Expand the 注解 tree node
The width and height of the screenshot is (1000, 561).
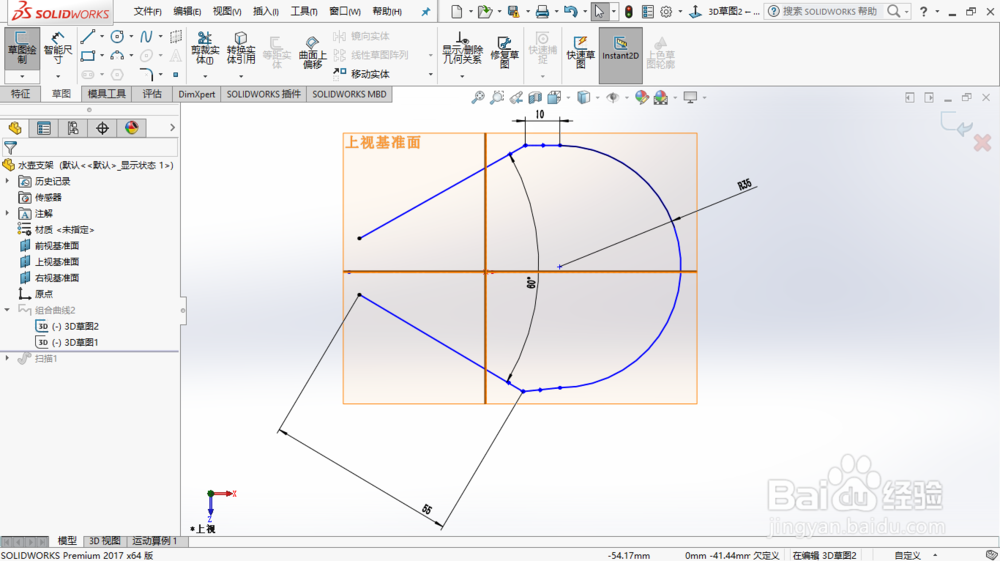point(8,213)
